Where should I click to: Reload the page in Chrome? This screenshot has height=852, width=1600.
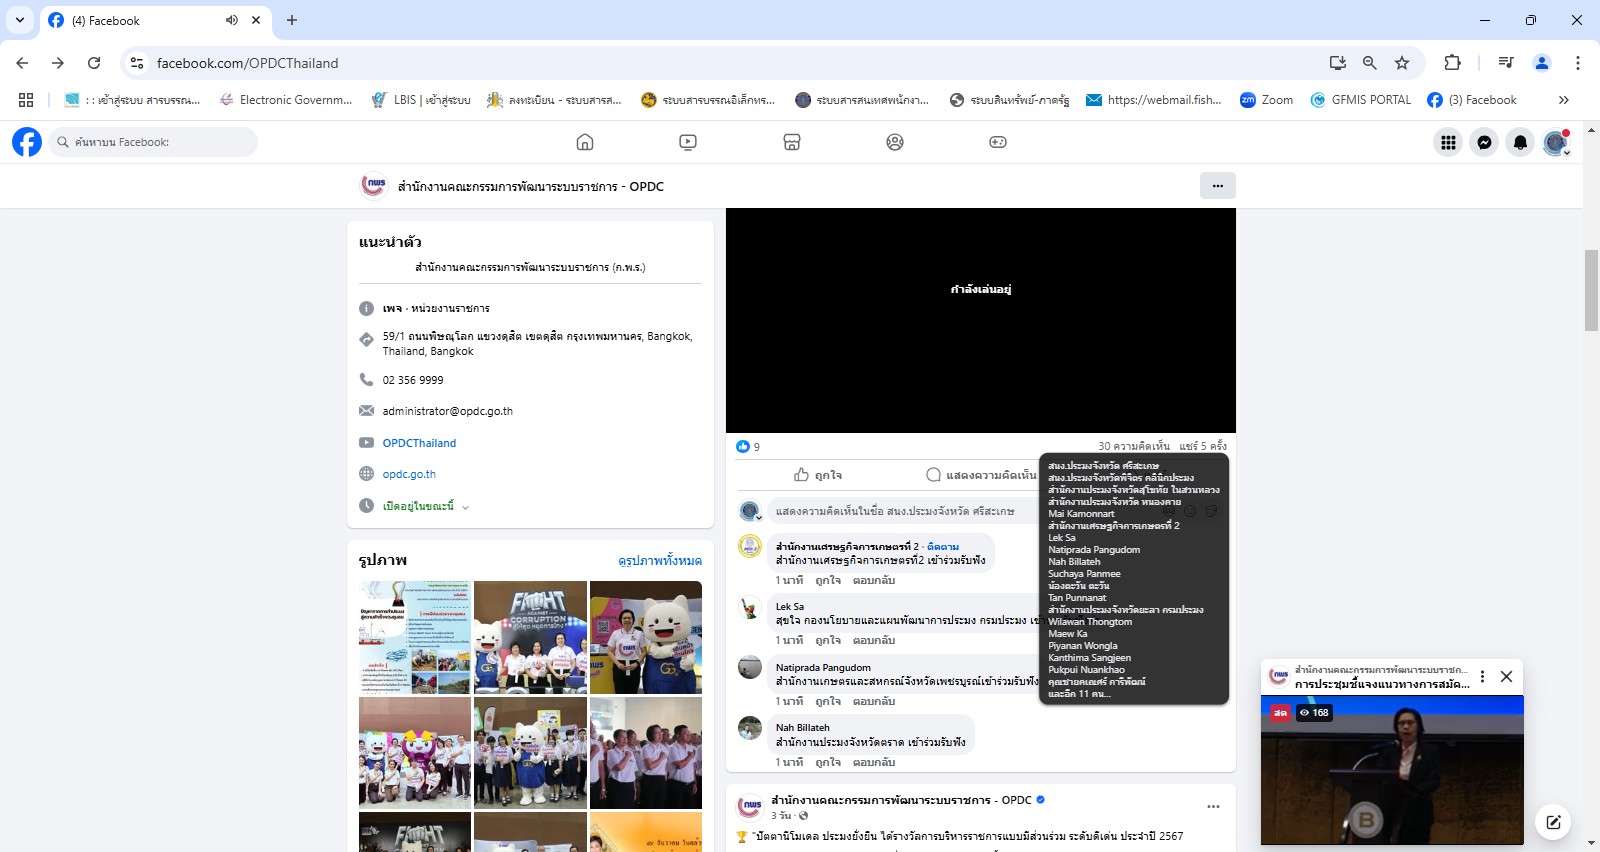[94, 63]
